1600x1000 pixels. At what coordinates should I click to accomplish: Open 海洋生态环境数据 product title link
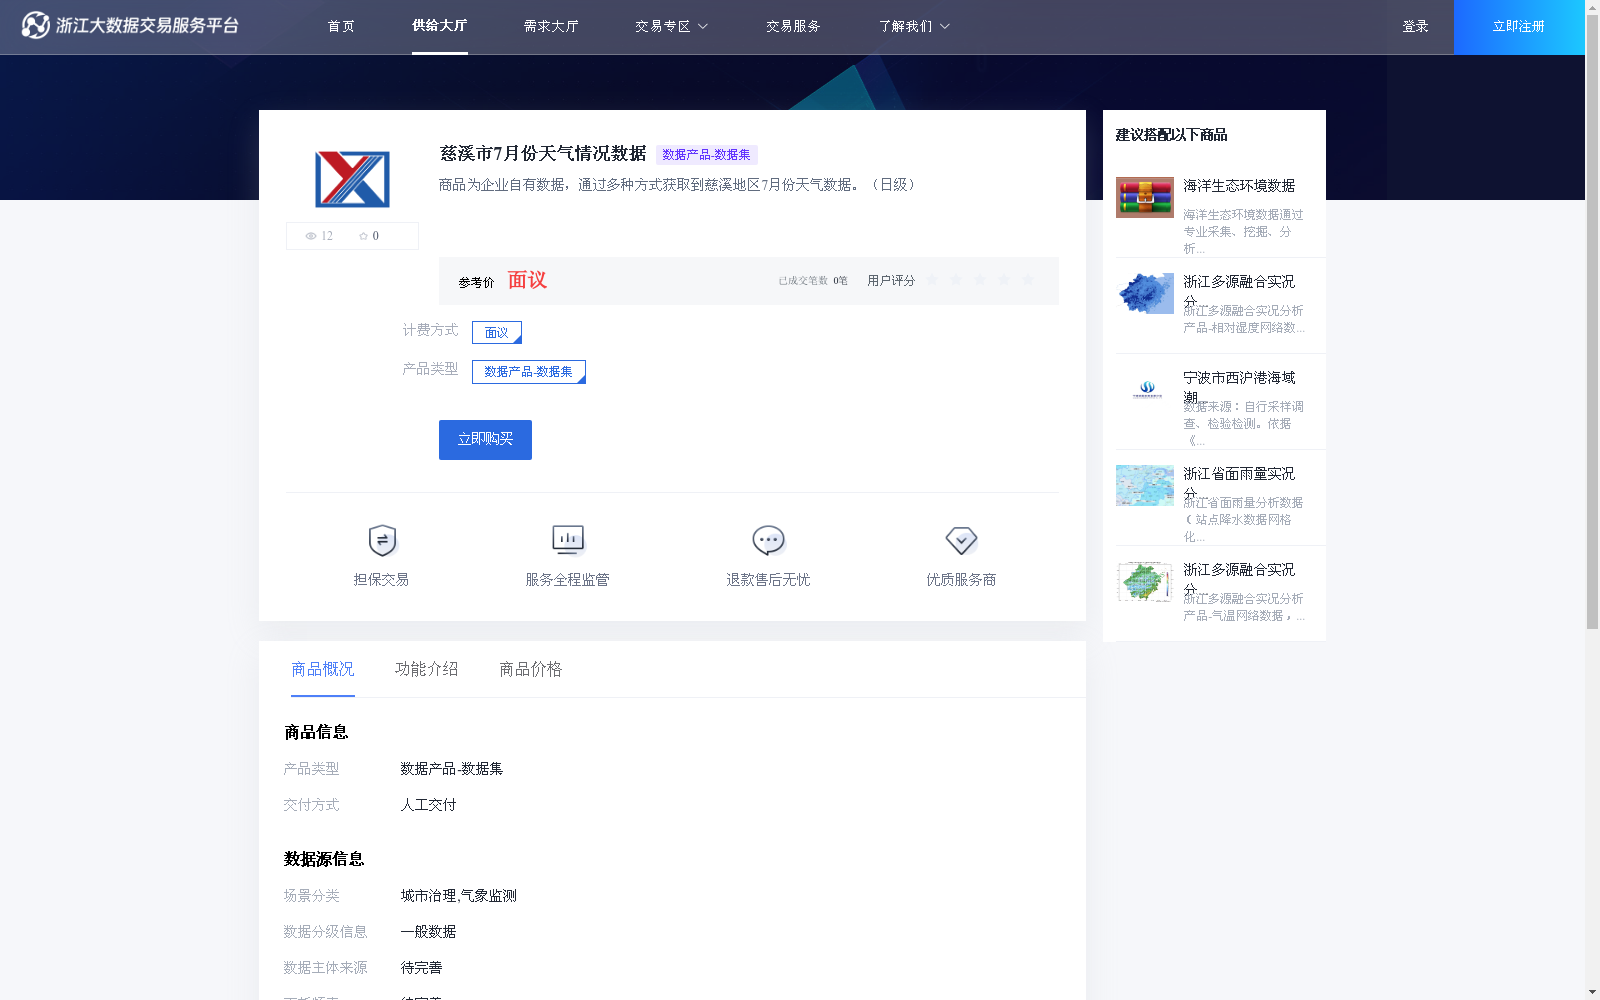[1239, 186]
